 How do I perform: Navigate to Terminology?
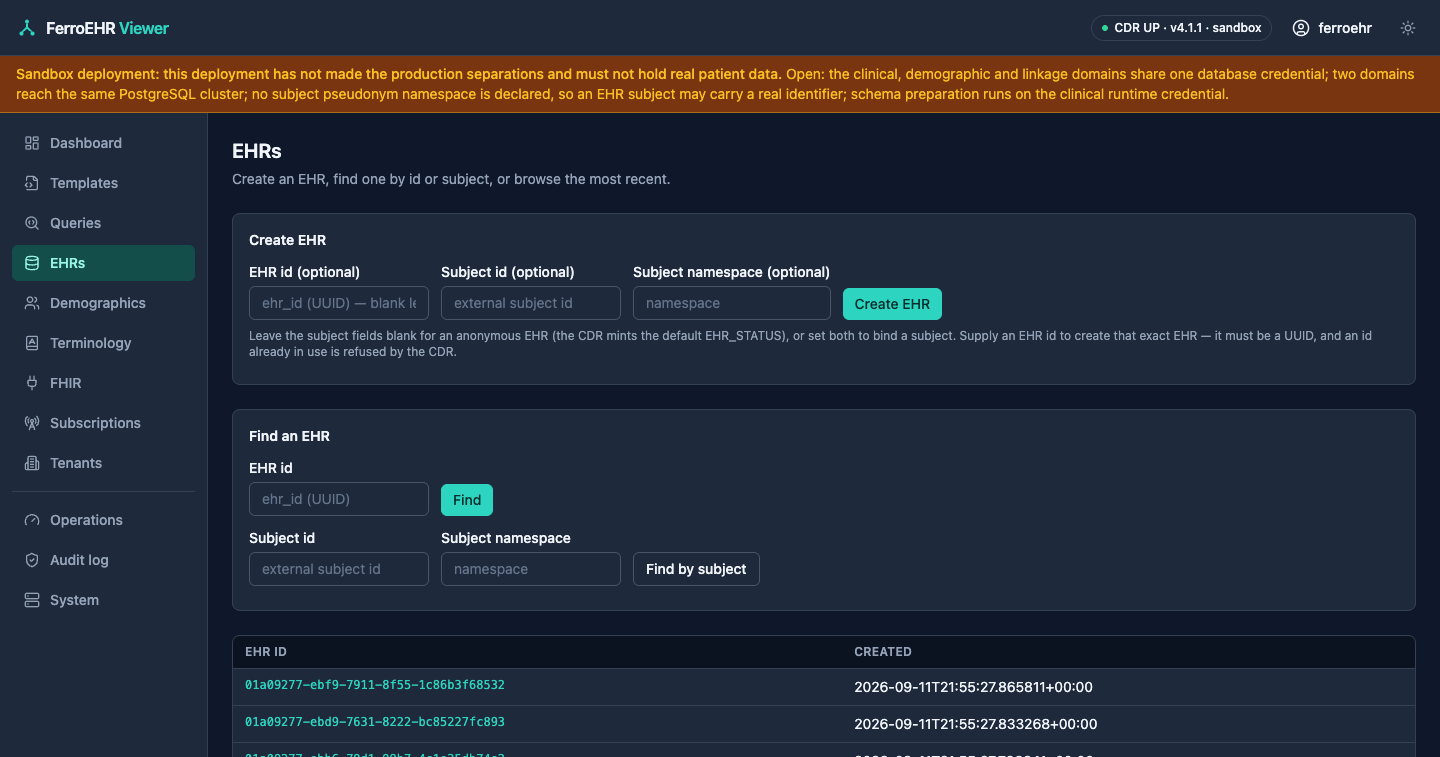coord(103,343)
